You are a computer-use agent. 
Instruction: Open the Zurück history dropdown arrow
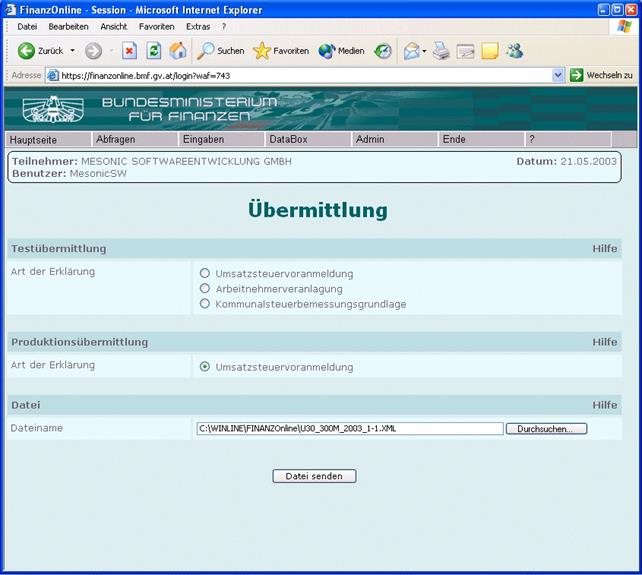(x=72, y=51)
